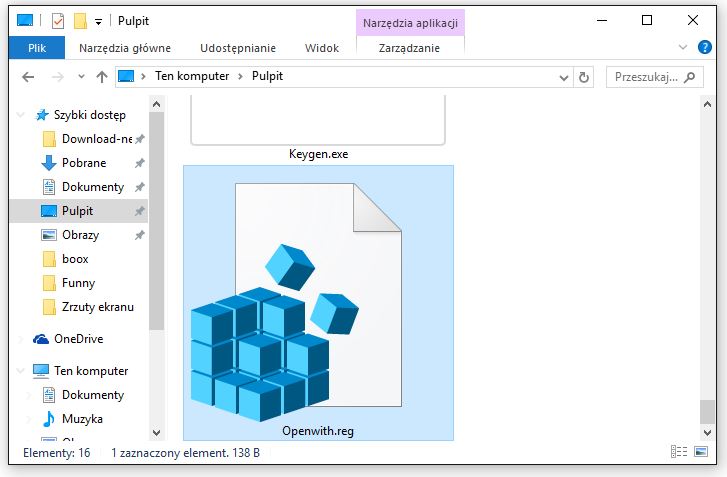Open Muzyka in the navigation pane
Viewport: 727px width, 477px height.
pos(82,419)
